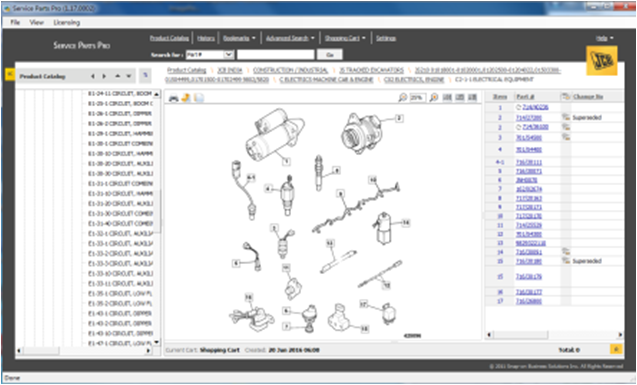Viewport: 637px width, 385px height.
Task: Open the Licensing menu
Action: coord(67,22)
